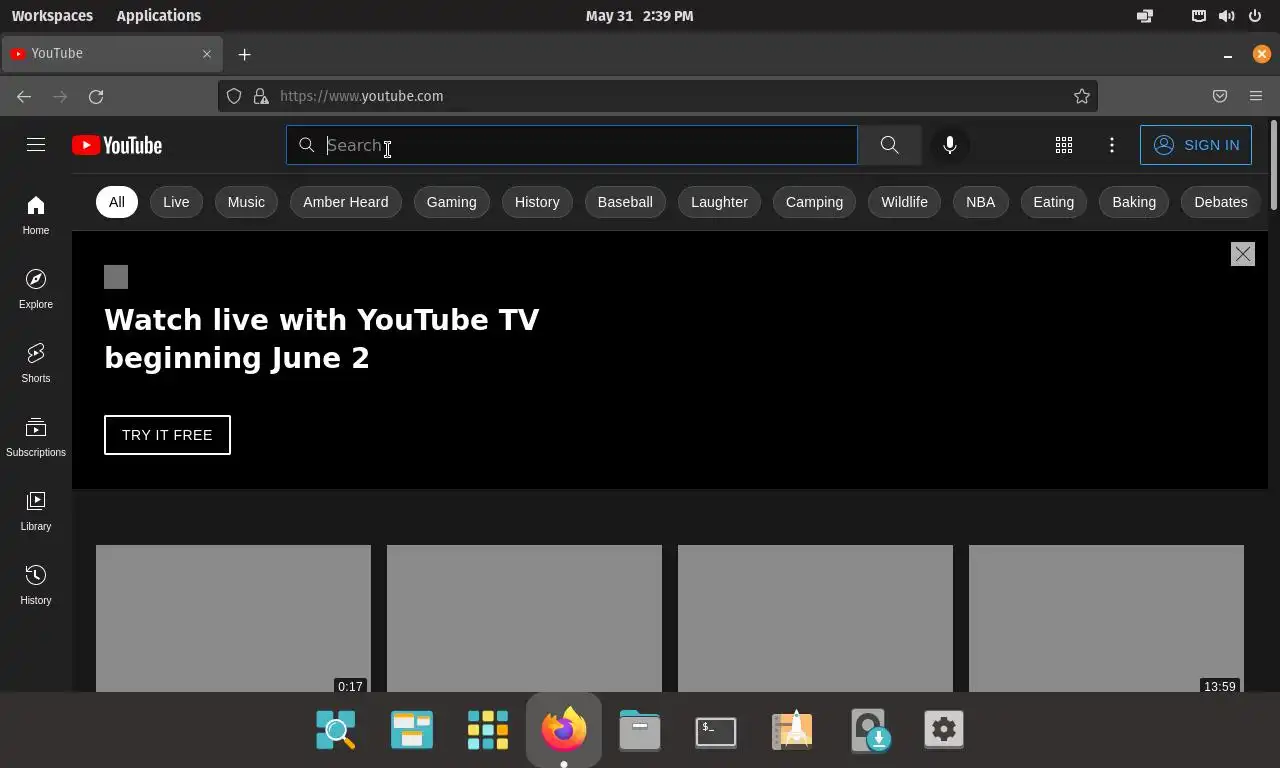Select the Laughter filter chip
The image size is (1280, 768).
(719, 202)
